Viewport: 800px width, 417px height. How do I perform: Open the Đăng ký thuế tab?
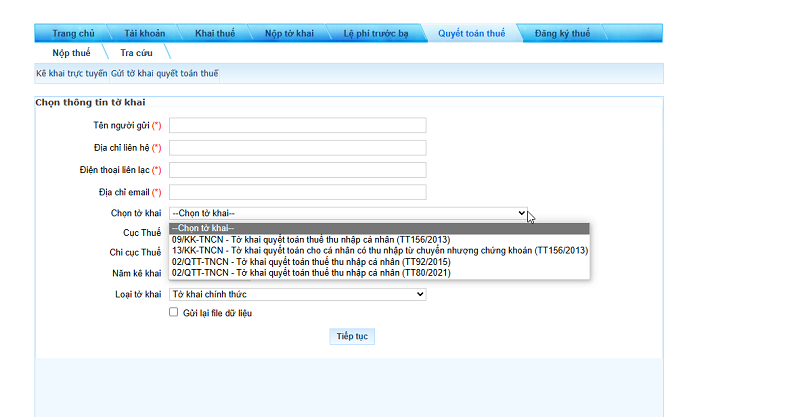pos(562,33)
